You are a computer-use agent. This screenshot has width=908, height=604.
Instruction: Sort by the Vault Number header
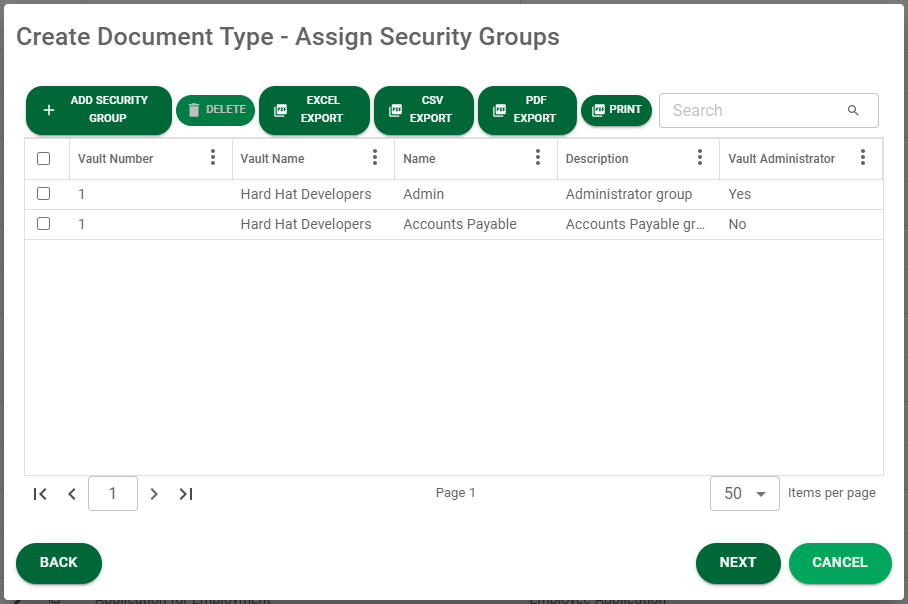pyautogui.click(x=115, y=159)
